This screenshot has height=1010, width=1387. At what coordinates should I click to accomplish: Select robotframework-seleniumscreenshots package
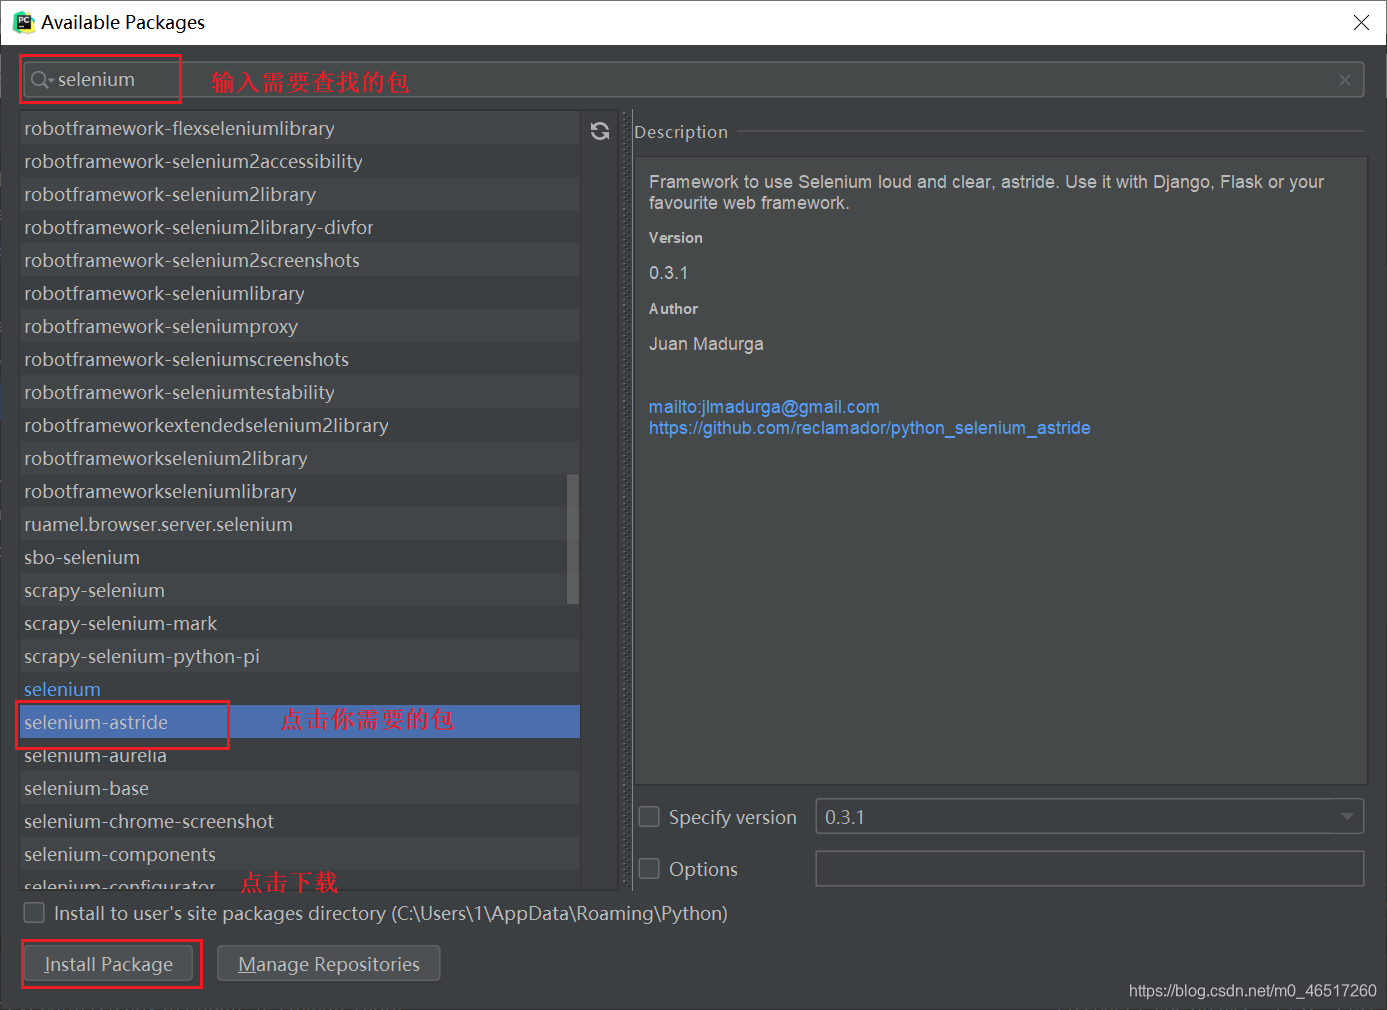[x=300, y=359]
